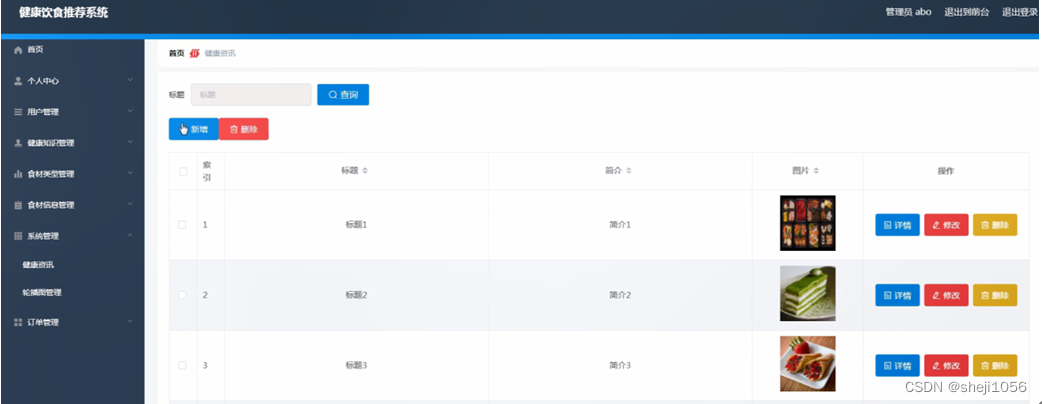Click 详情 button for row 标题2
The height and width of the screenshot is (404, 1042).
(897, 295)
